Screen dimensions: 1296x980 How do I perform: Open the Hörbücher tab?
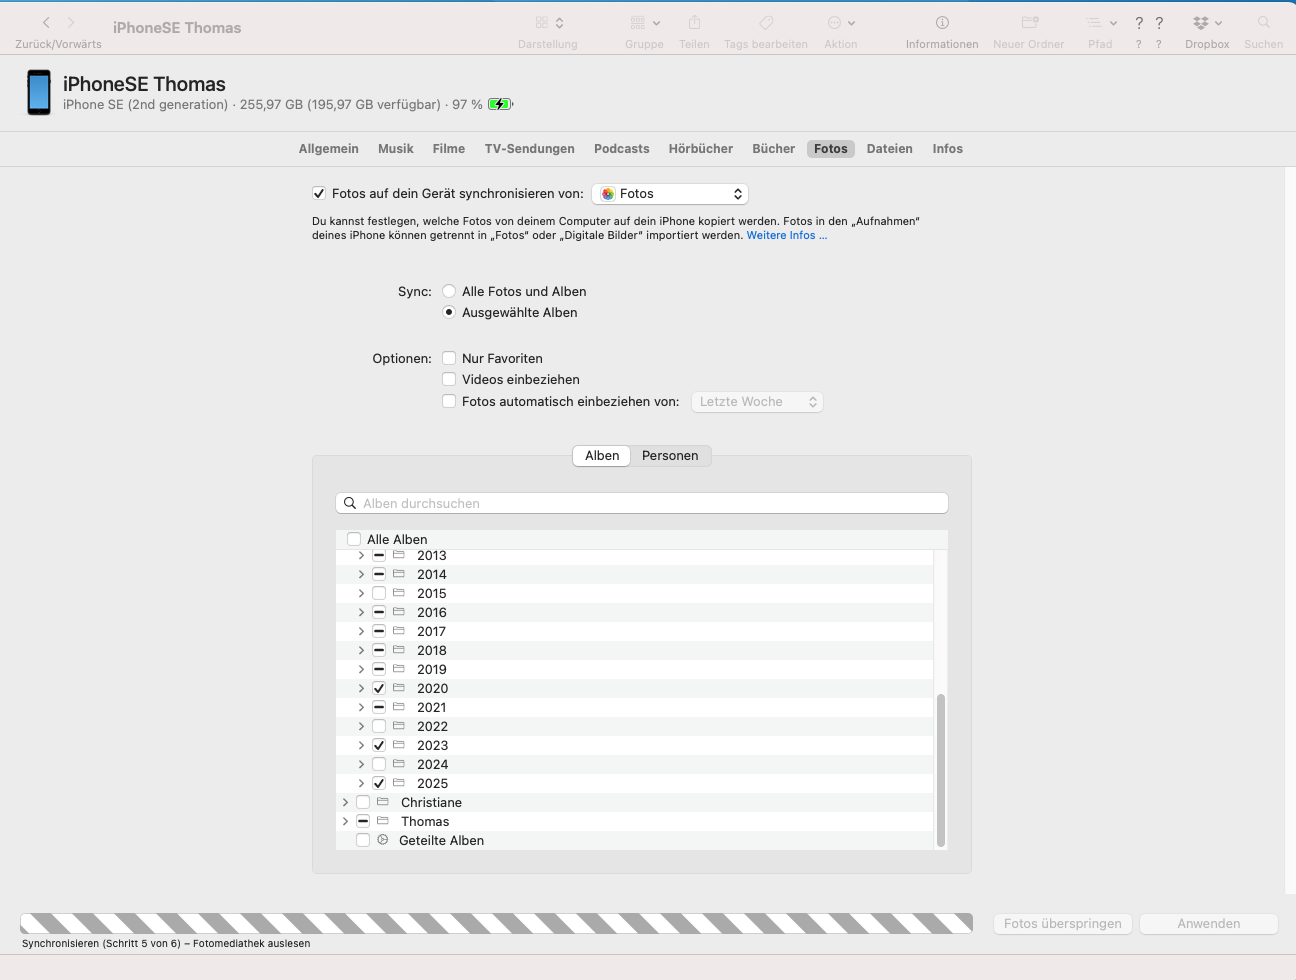tap(701, 149)
